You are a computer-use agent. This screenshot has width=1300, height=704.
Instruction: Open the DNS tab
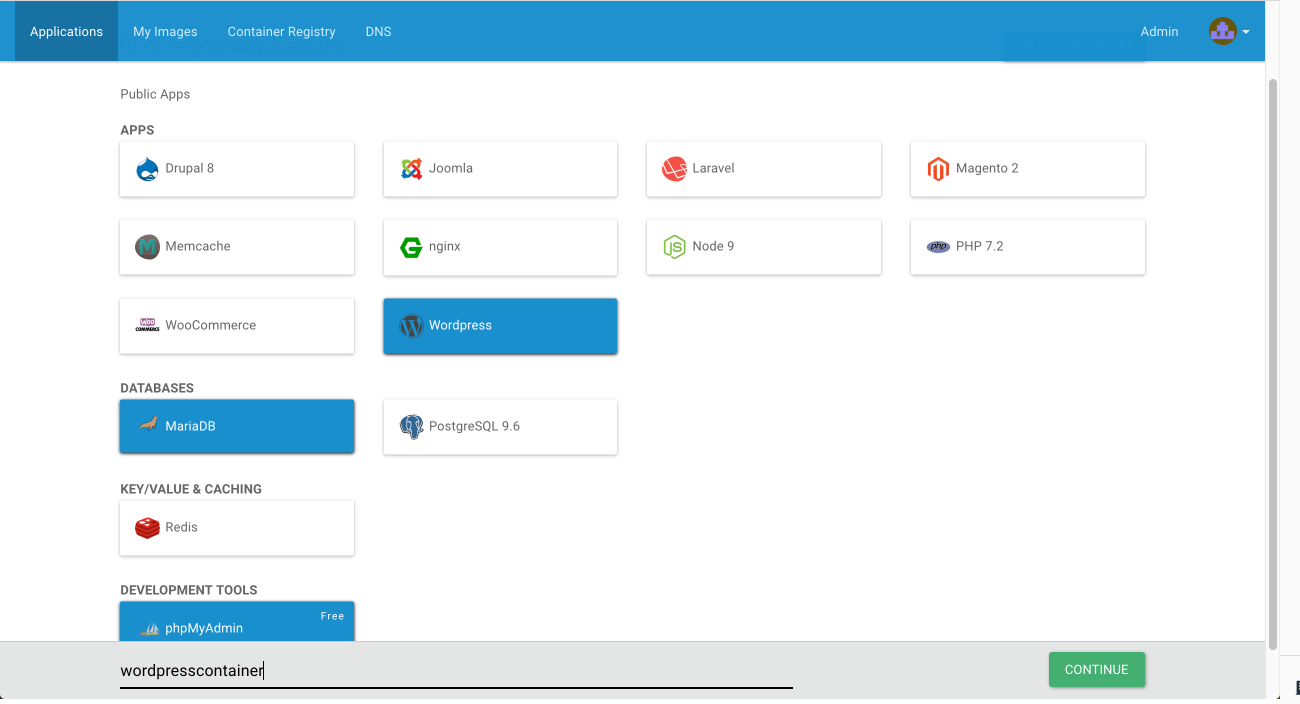click(378, 31)
